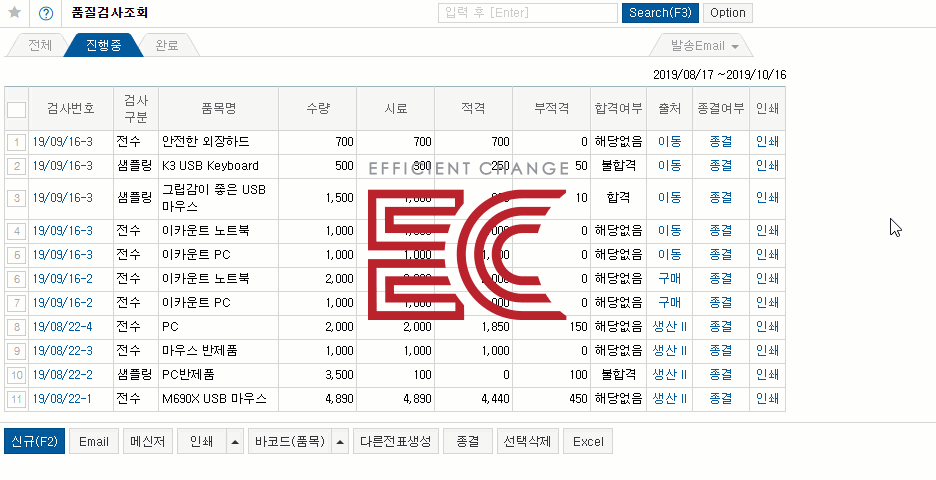Click the 적격 value 4,440

pos(494,399)
